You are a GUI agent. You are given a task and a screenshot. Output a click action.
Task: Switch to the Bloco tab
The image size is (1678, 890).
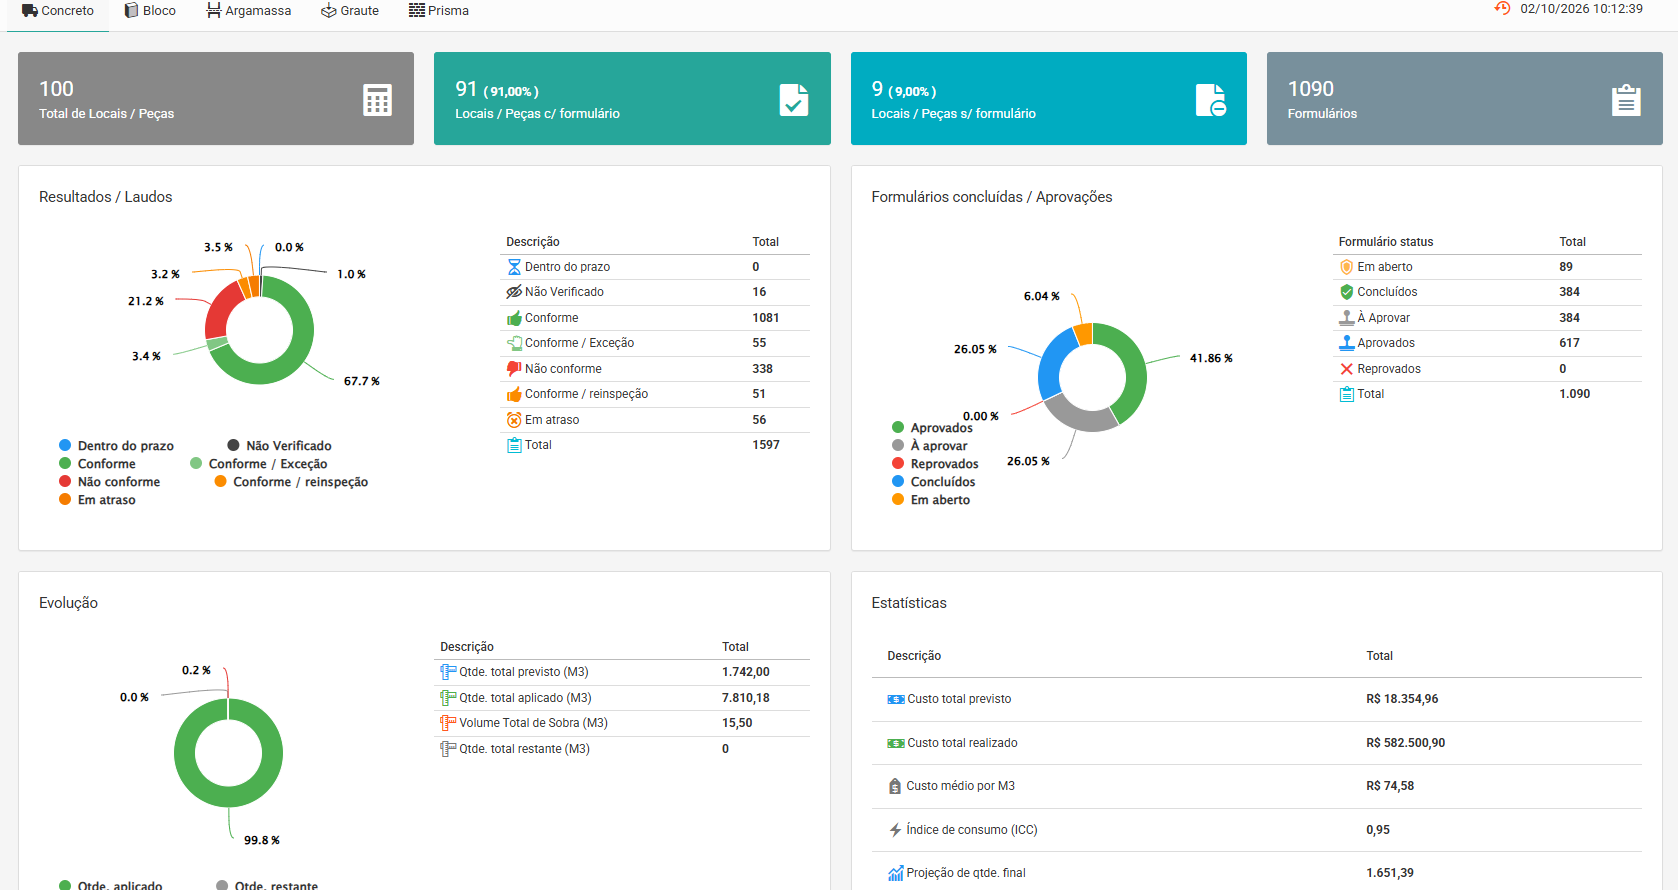[149, 11]
